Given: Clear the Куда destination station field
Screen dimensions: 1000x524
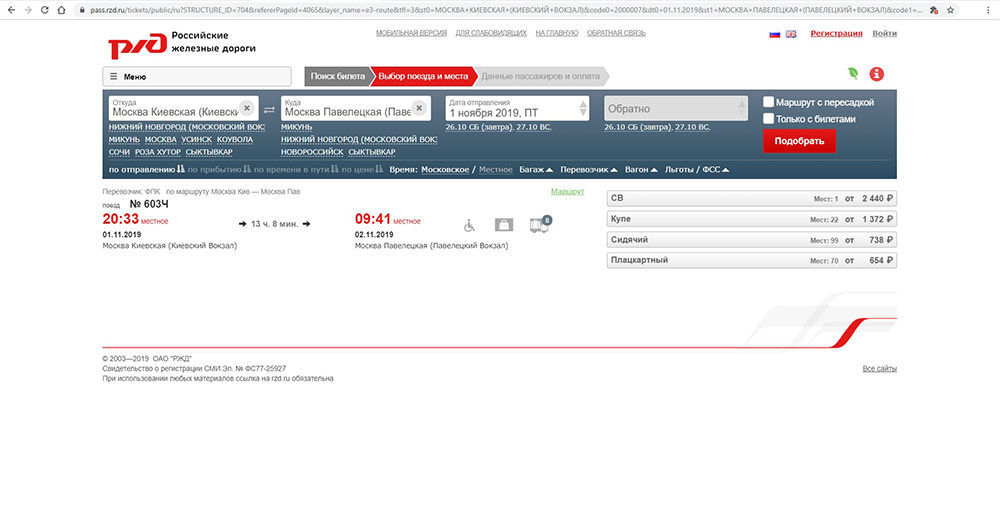Looking at the screenshot, I should point(419,108).
